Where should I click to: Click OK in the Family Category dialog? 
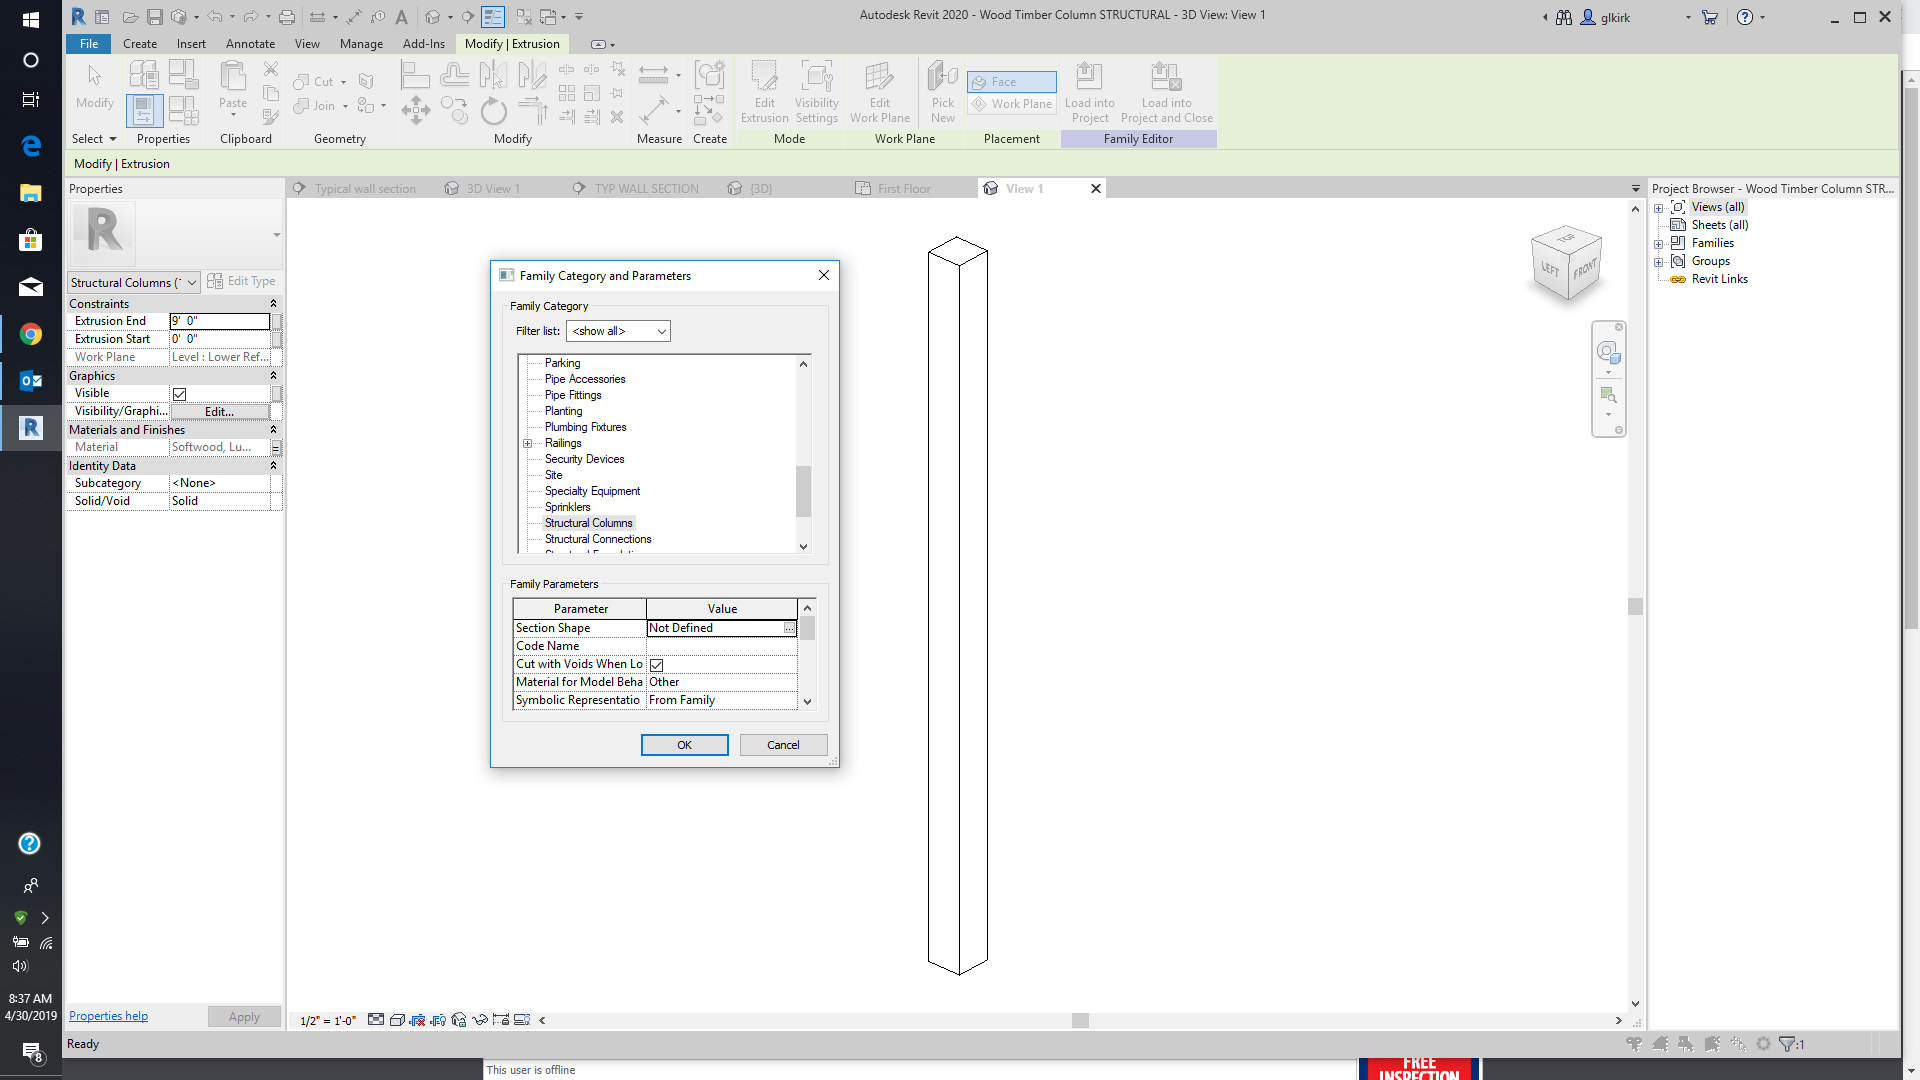pos(684,745)
